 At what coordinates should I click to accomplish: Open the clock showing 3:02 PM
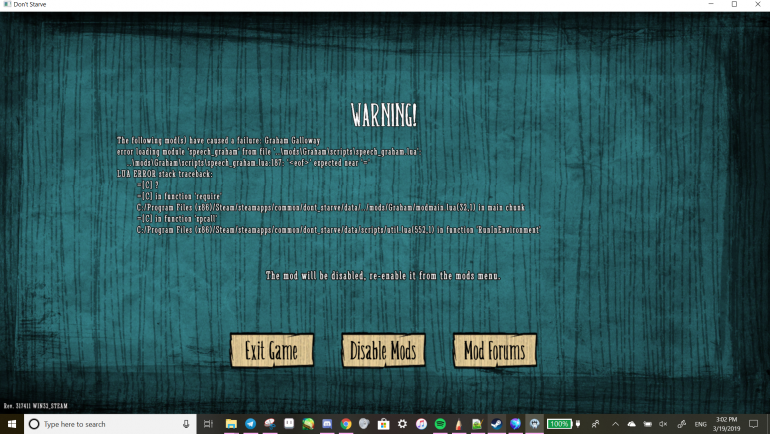[726, 424]
